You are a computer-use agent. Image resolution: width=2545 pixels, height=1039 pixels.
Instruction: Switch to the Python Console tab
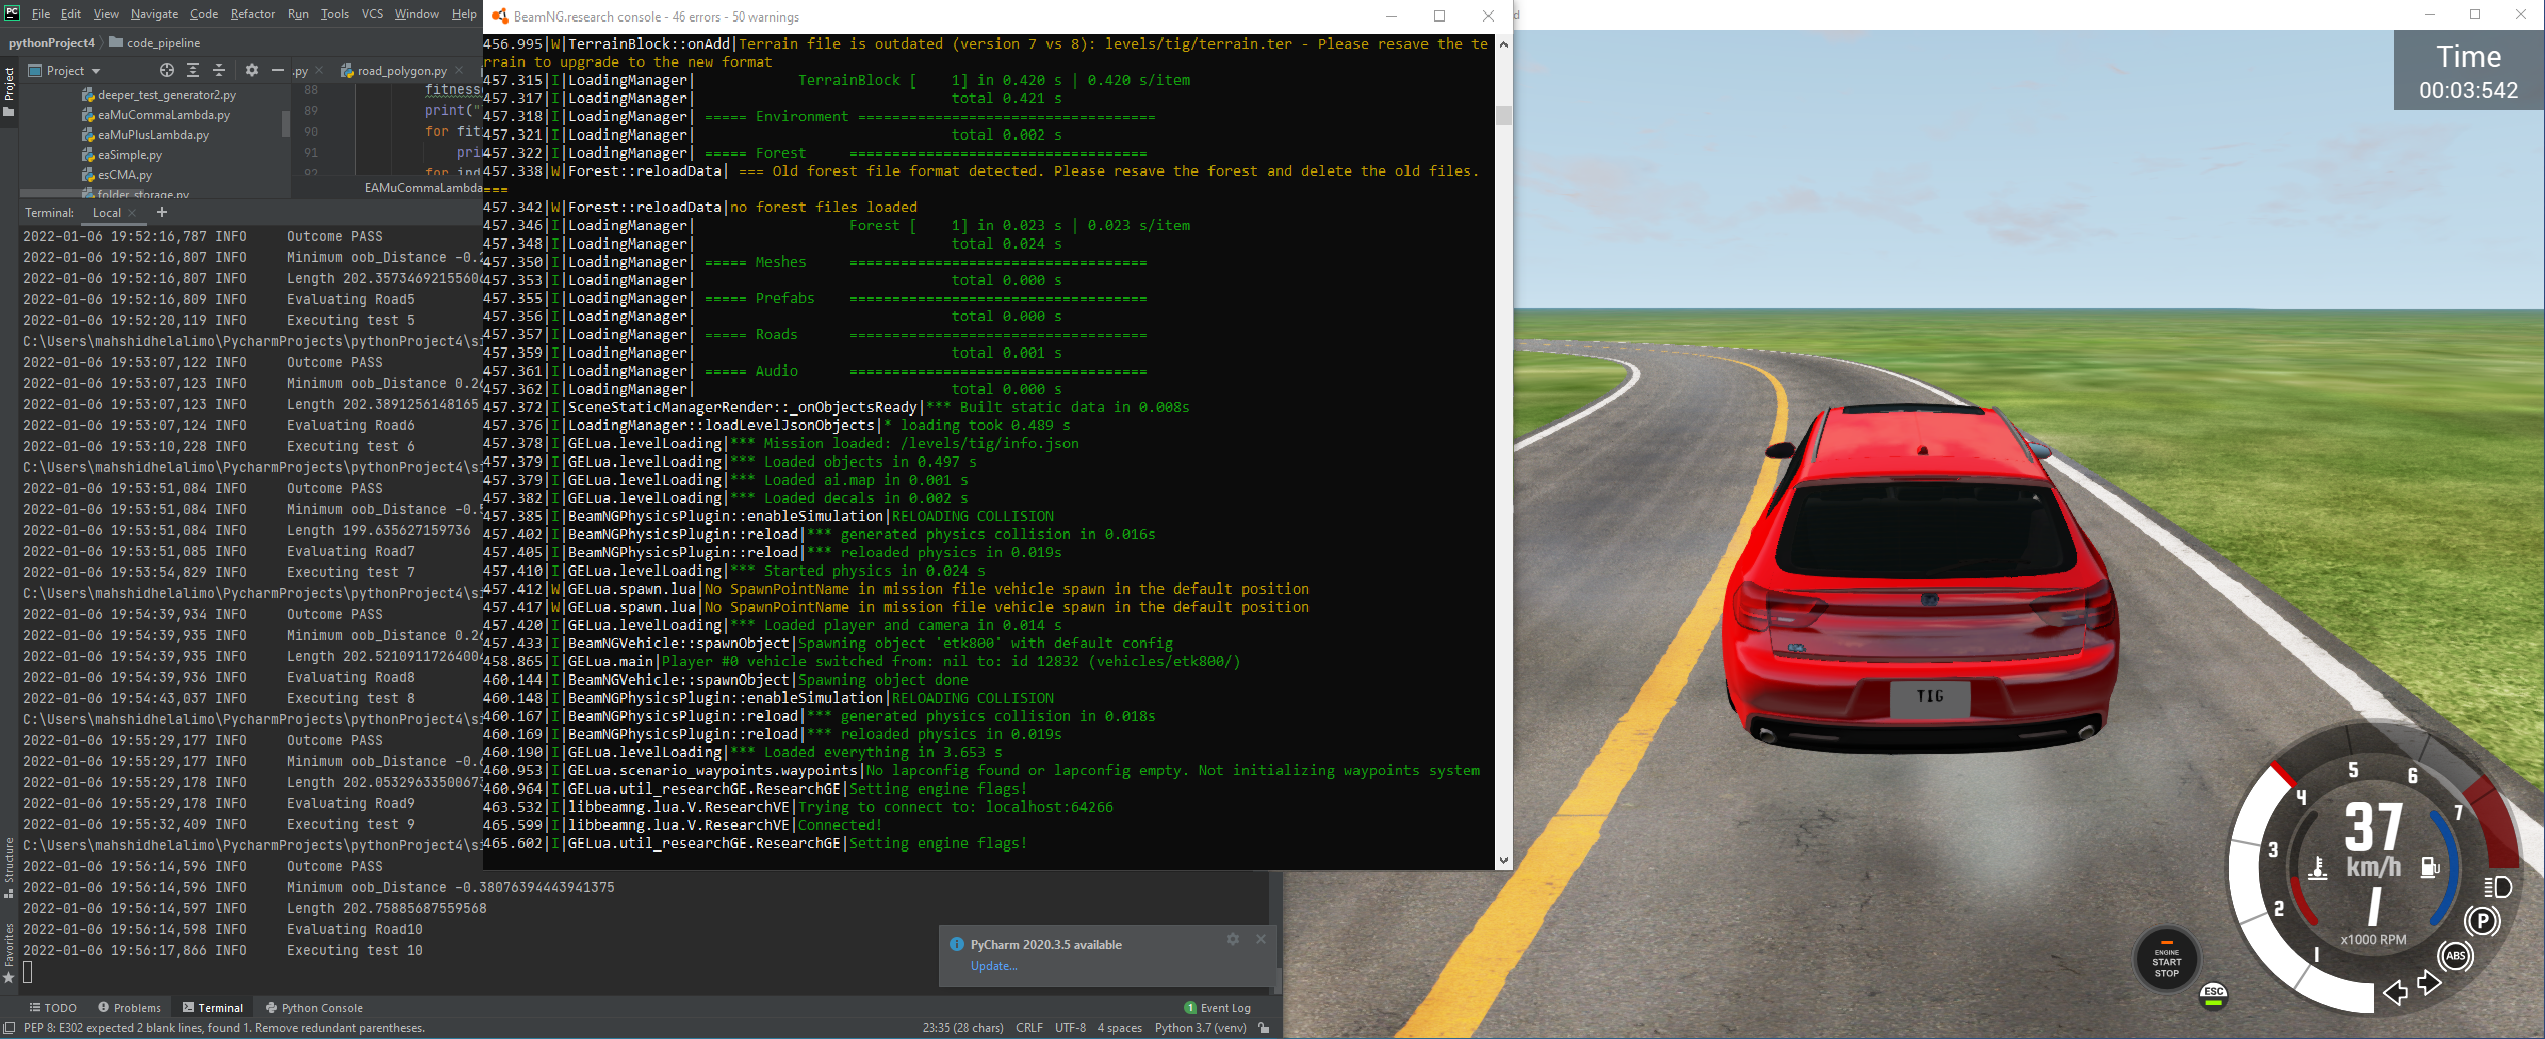tap(314, 1008)
